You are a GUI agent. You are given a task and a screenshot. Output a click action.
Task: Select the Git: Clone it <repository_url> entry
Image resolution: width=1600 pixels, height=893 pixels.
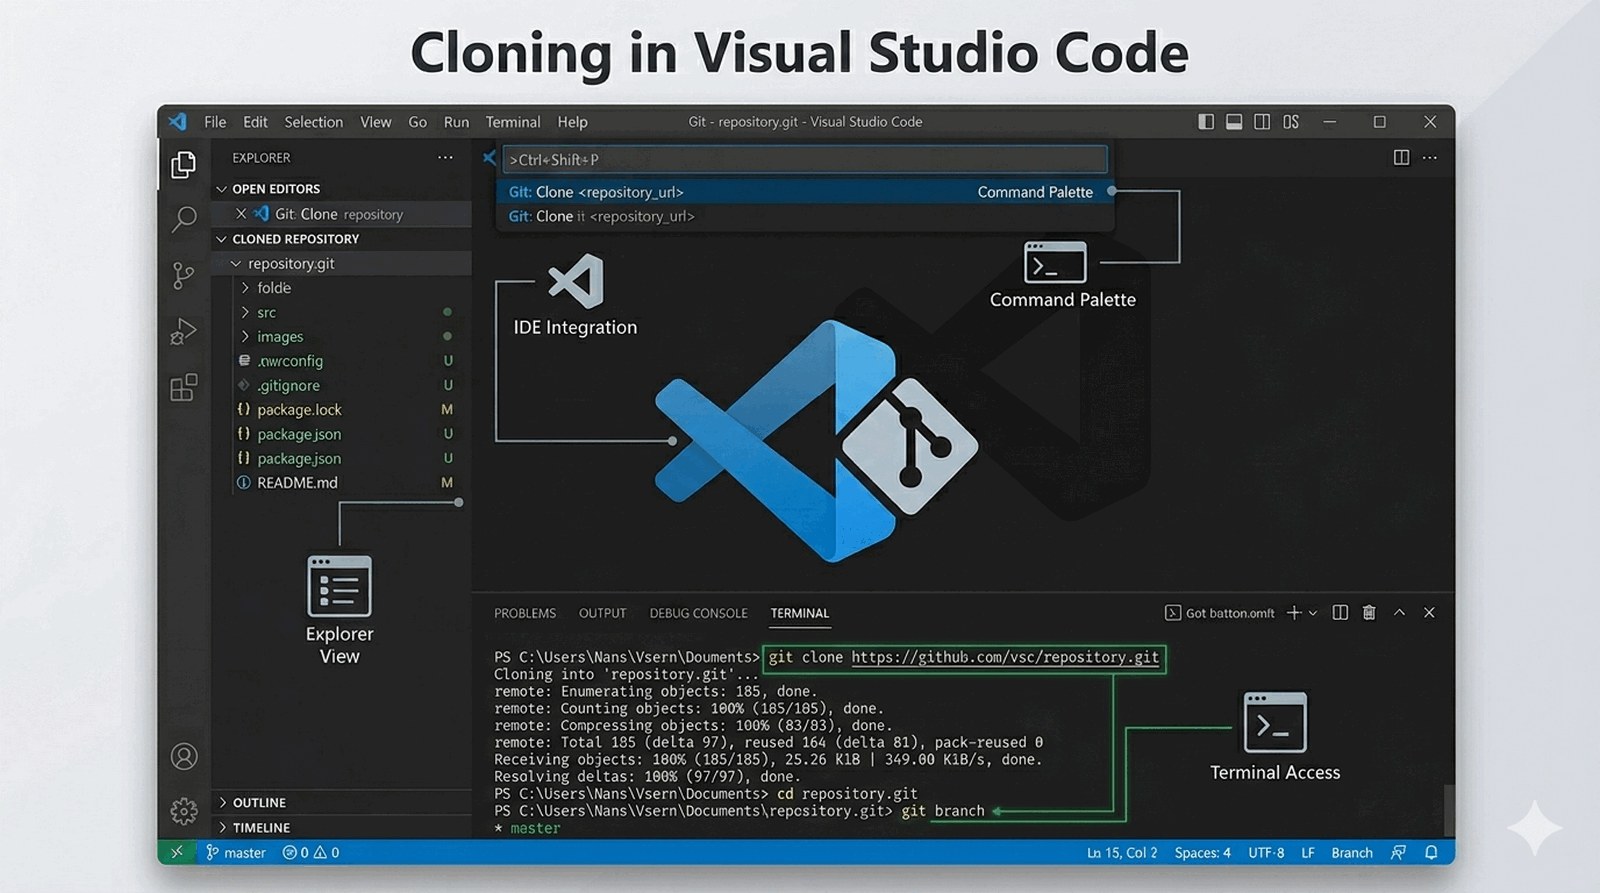805,216
